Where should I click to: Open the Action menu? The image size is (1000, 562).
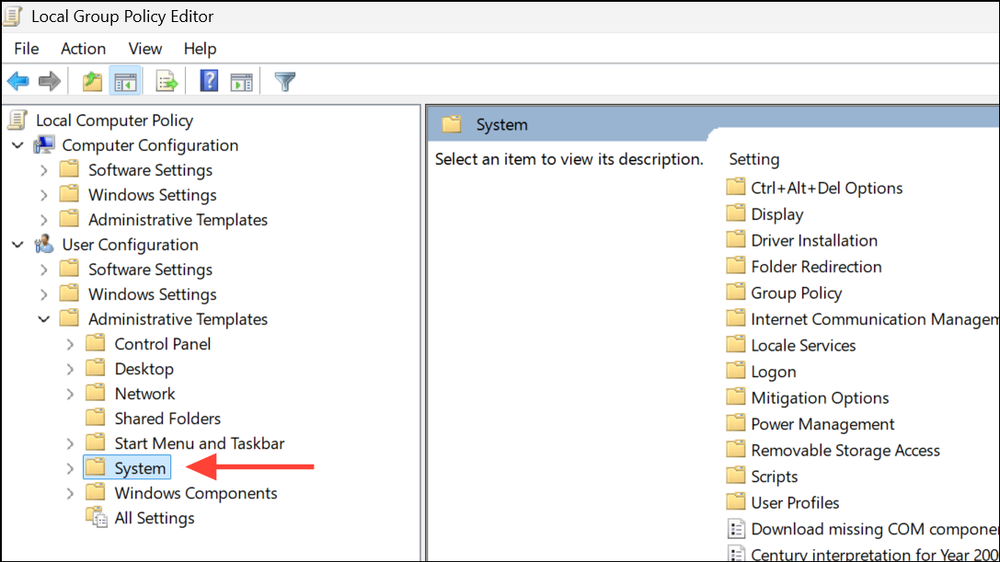[x=83, y=48]
